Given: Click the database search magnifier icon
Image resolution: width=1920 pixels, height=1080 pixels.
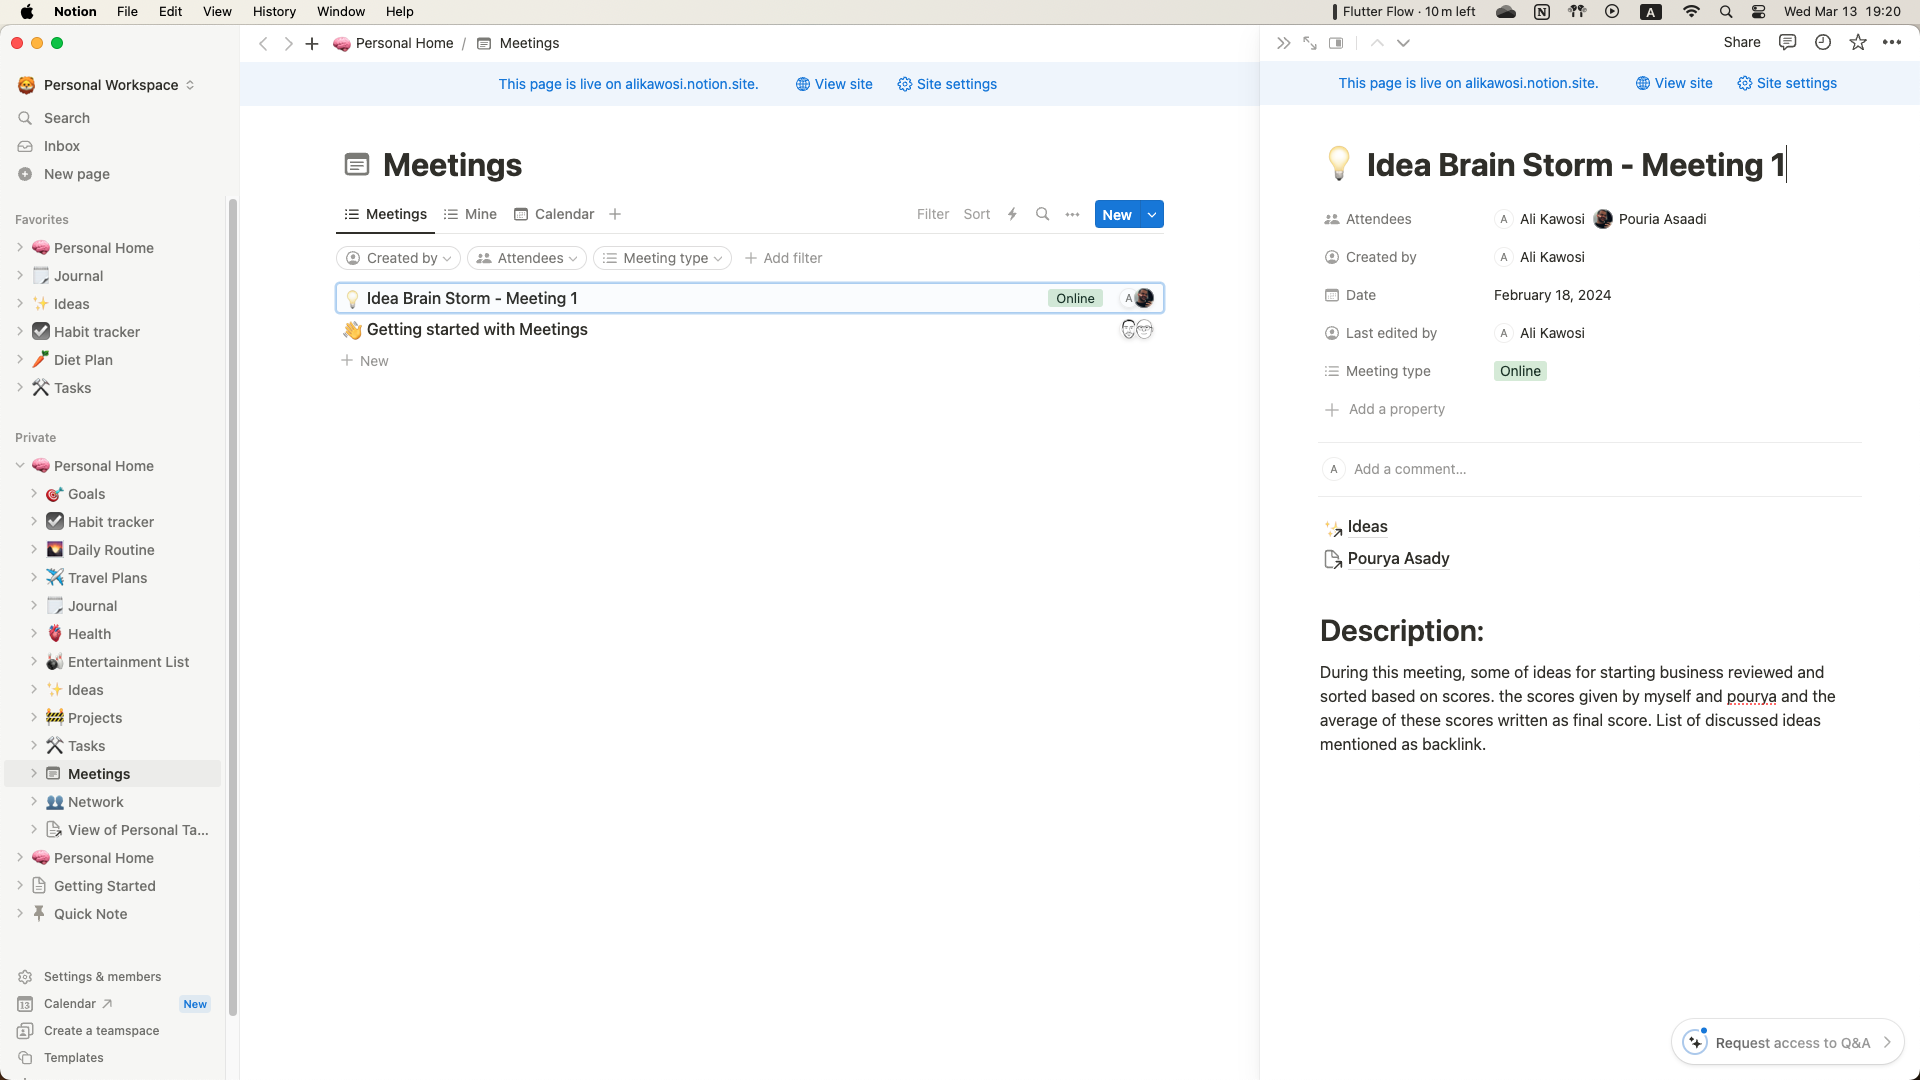Looking at the screenshot, I should point(1042,214).
